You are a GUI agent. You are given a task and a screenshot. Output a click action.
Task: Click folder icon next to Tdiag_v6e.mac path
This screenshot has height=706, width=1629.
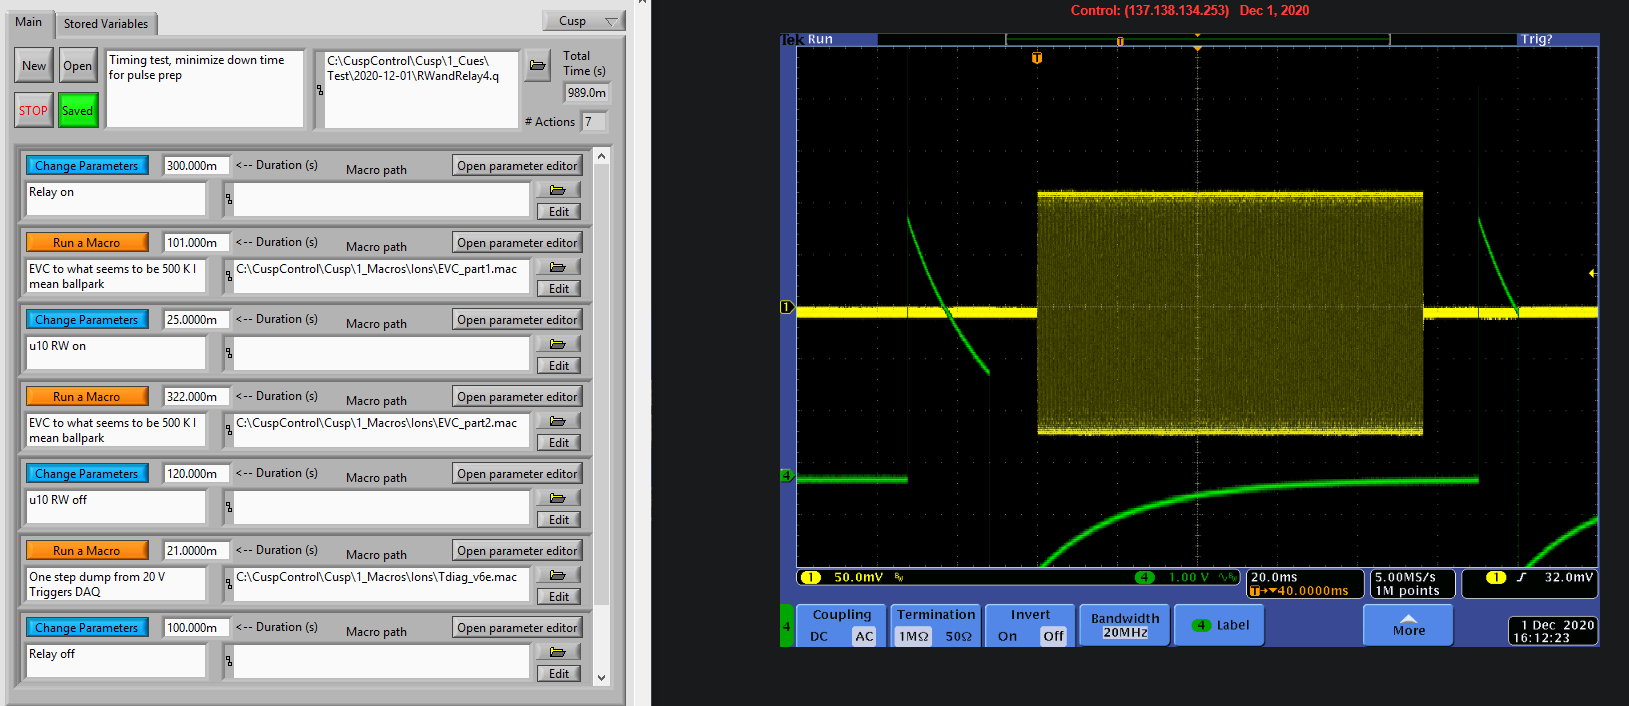558,575
